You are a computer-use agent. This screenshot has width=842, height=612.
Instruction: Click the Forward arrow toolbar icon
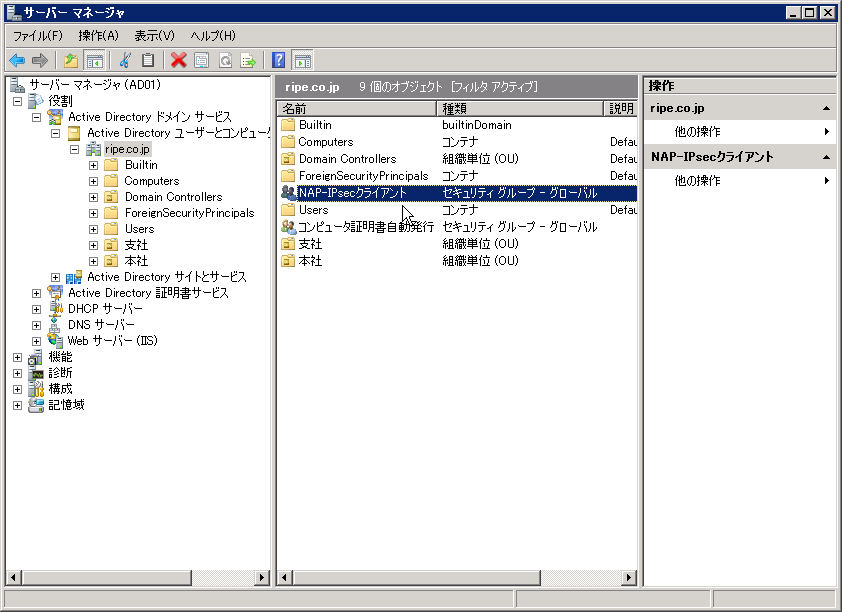(40, 61)
